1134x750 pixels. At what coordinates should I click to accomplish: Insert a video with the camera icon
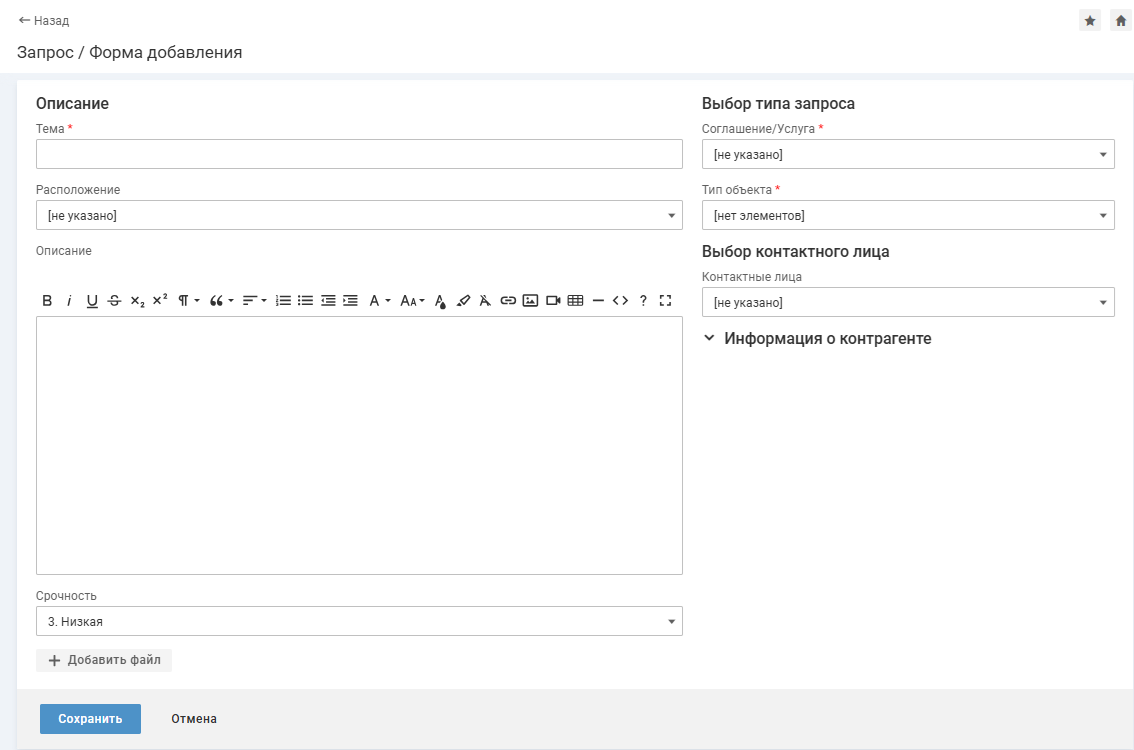(x=553, y=300)
